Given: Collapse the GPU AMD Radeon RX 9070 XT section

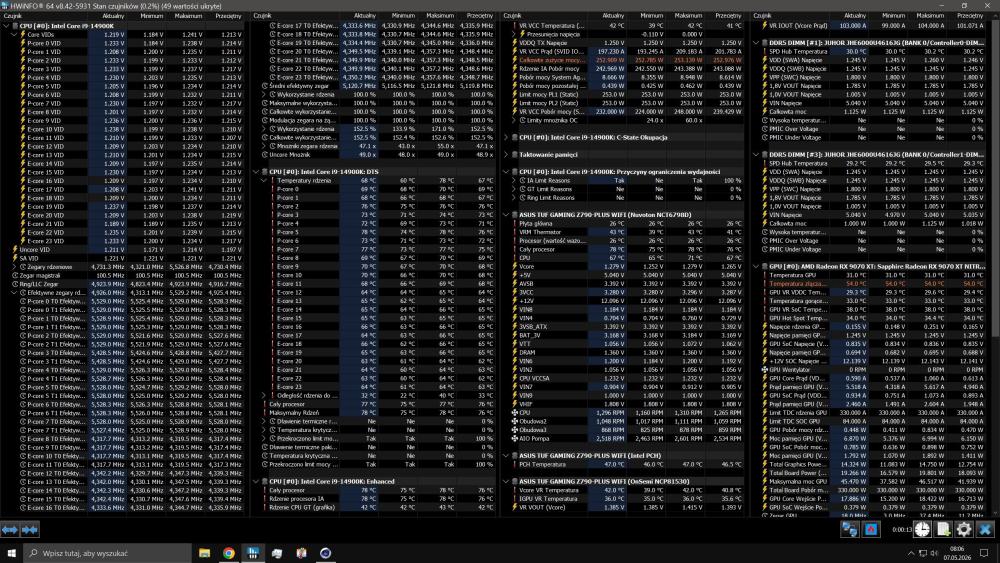Looking at the screenshot, I should [x=756, y=267].
